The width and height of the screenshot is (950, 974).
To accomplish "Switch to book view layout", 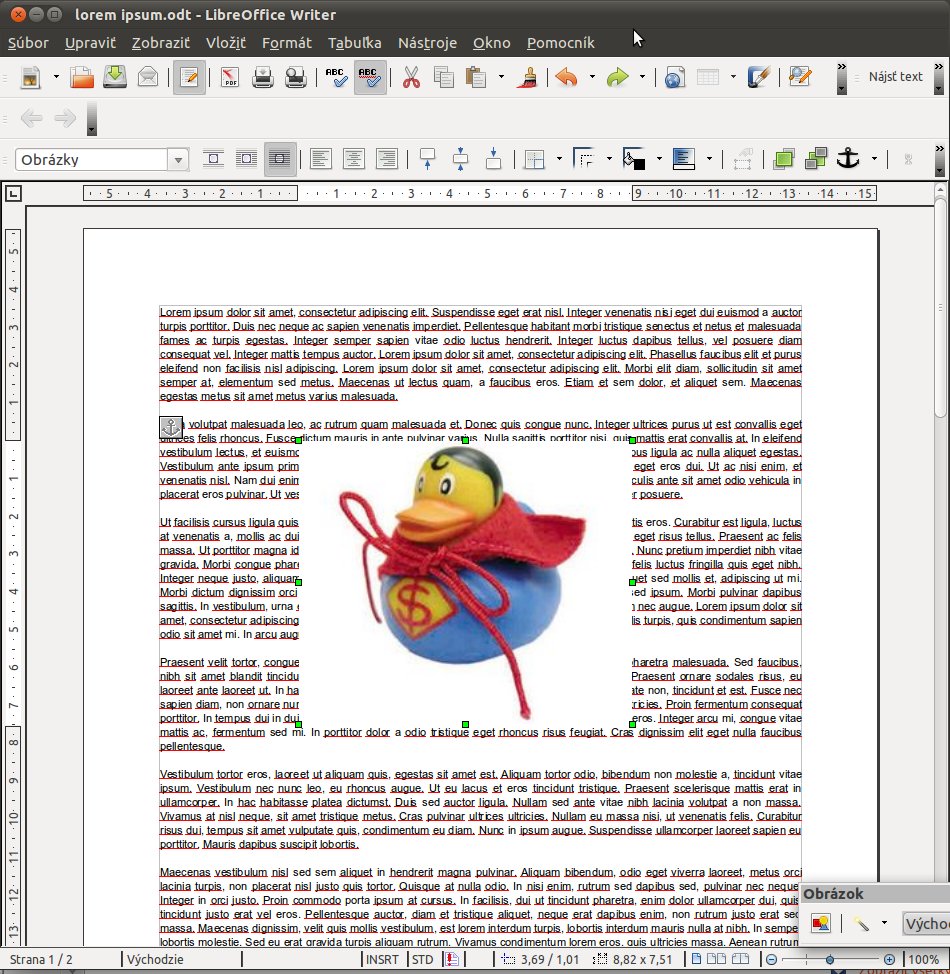I will coord(739,960).
